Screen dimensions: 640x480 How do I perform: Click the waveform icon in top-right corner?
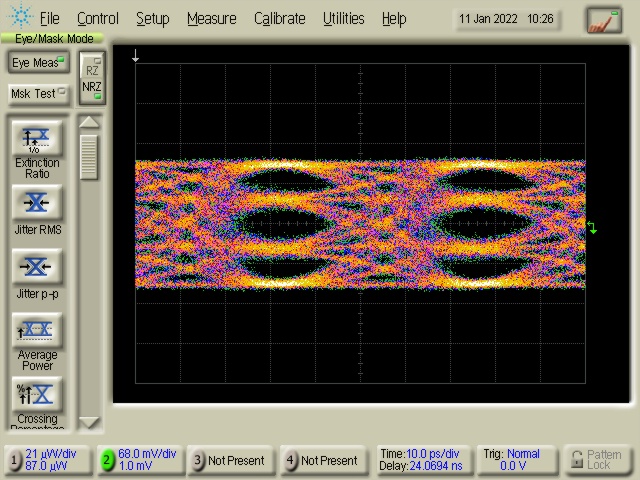603,19
